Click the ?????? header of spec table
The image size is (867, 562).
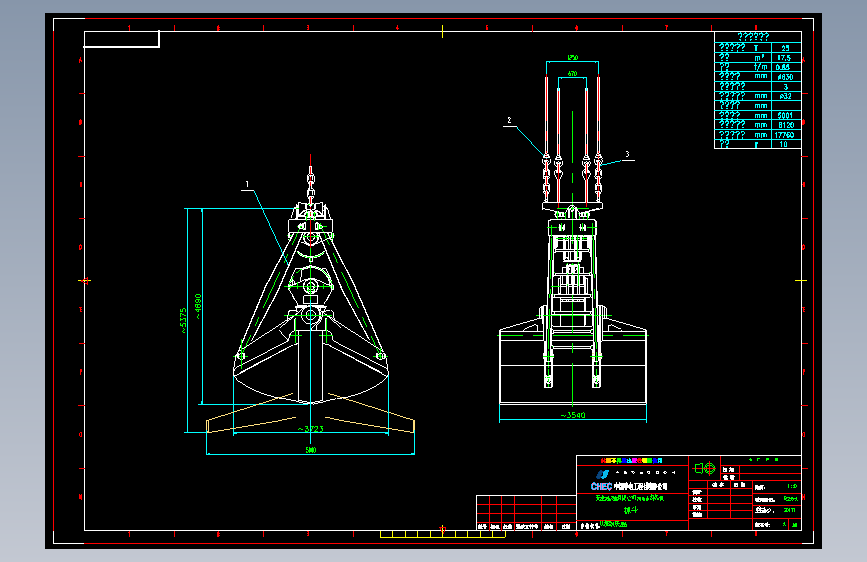(753, 37)
